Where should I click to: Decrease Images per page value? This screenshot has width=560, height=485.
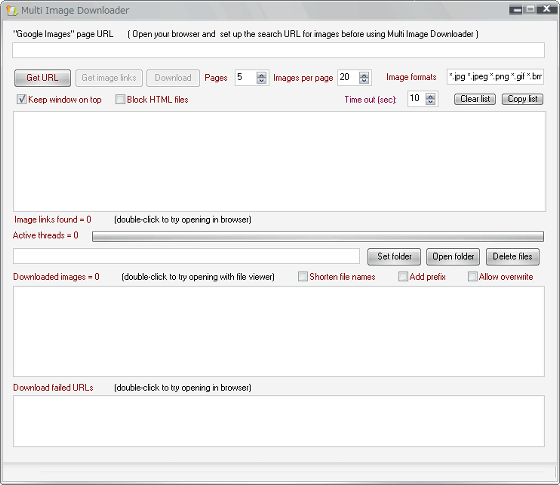[364, 81]
